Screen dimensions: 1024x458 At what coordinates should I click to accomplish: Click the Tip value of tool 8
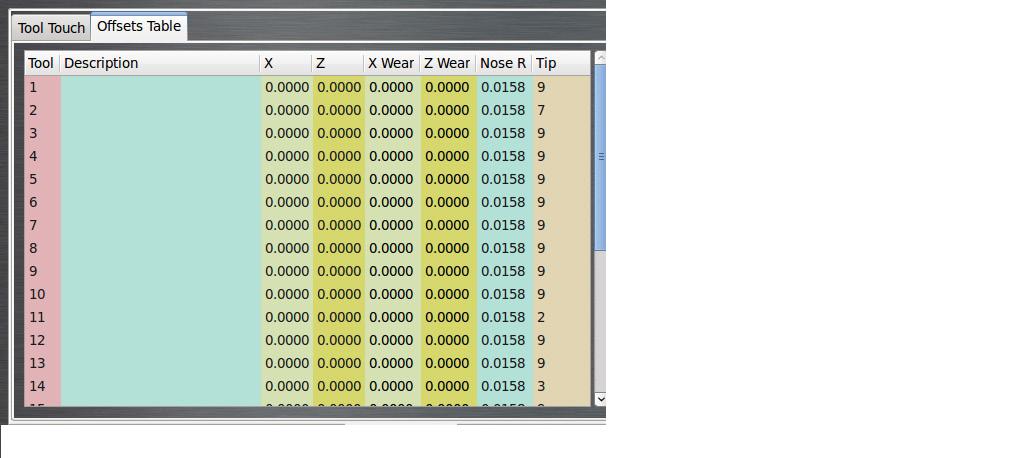click(561, 248)
